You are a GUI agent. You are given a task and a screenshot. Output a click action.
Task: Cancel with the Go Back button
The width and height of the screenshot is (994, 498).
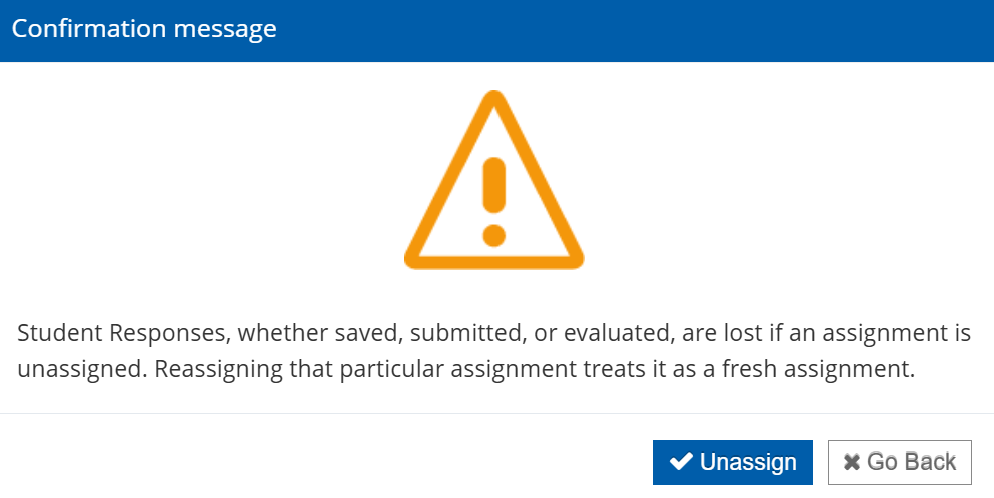[x=899, y=462]
